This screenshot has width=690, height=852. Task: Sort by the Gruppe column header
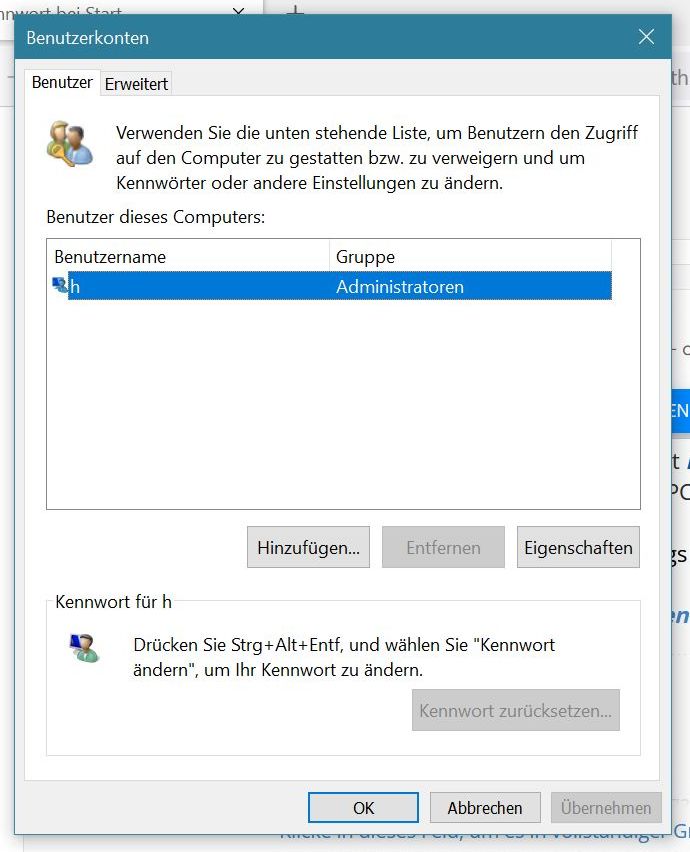(x=471, y=256)
